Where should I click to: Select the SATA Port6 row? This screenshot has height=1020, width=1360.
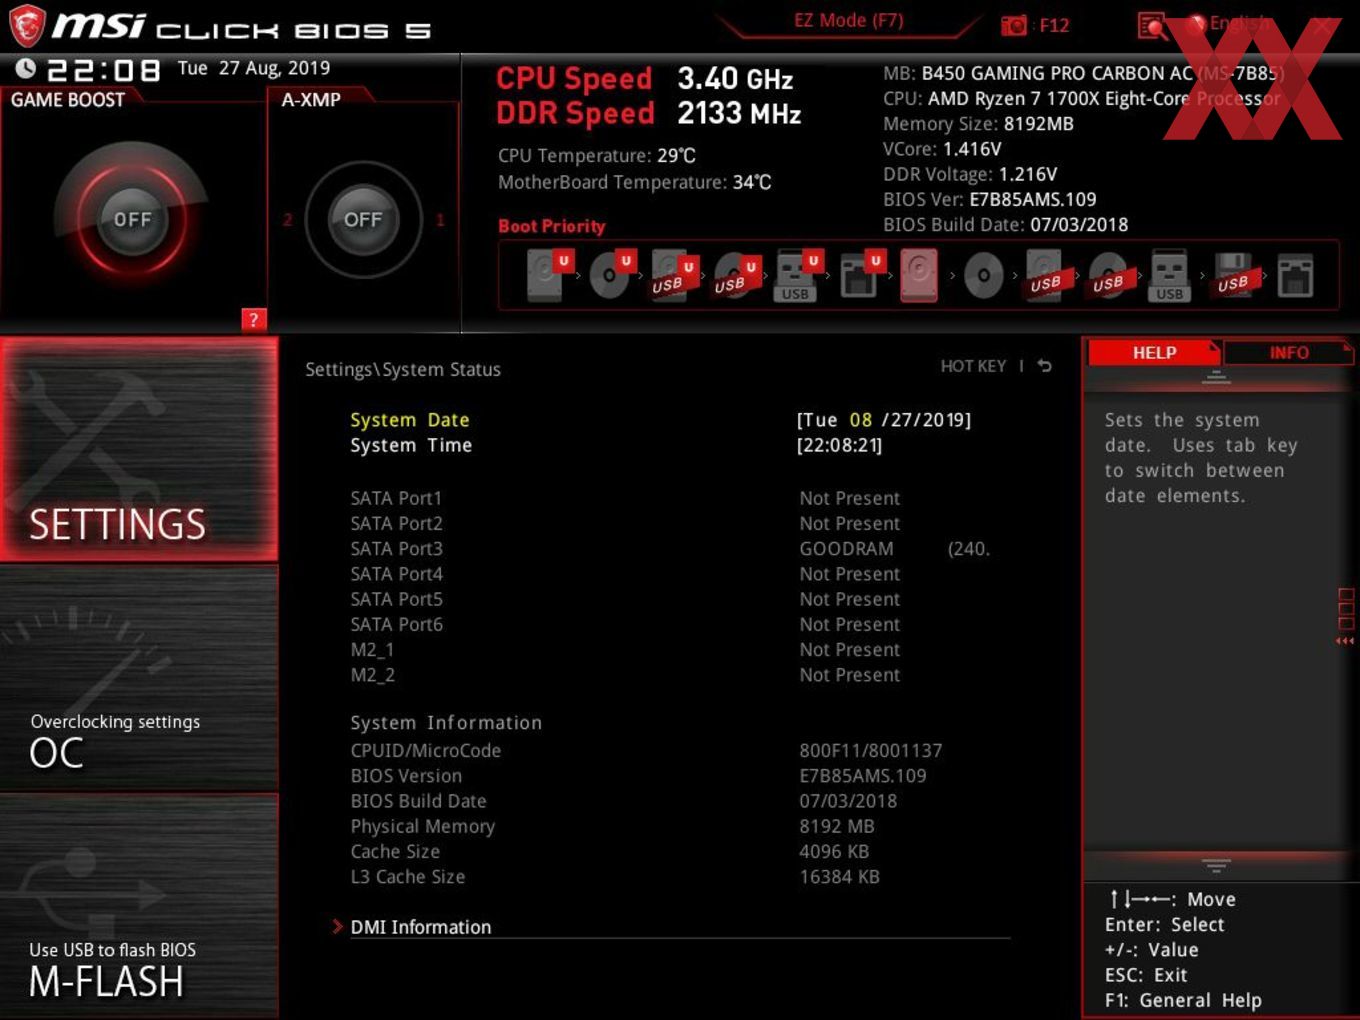pos(625,624)
